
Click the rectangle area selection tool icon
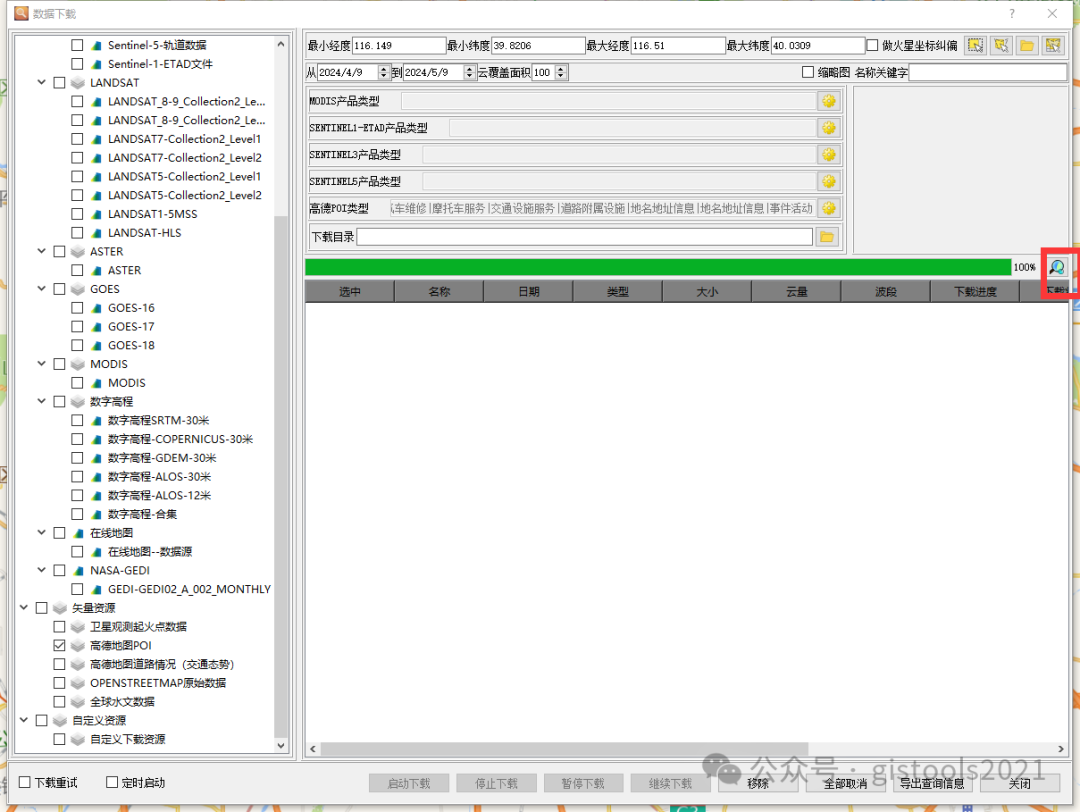(975, 45)
